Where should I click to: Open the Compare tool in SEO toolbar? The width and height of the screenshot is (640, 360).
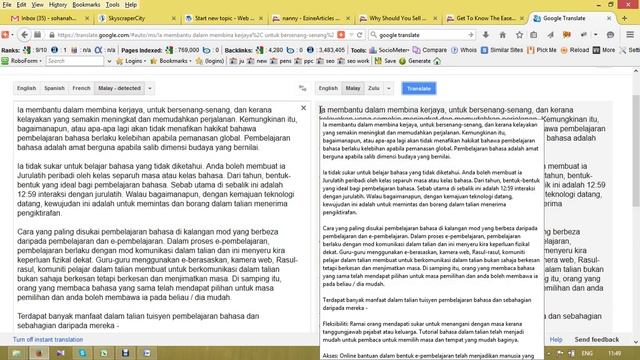(x=429, y=50)
